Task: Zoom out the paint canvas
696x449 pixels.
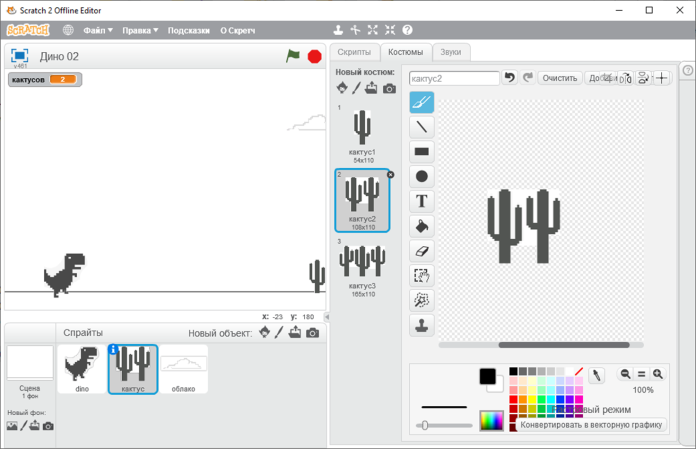Action: (x=625, y=374)
